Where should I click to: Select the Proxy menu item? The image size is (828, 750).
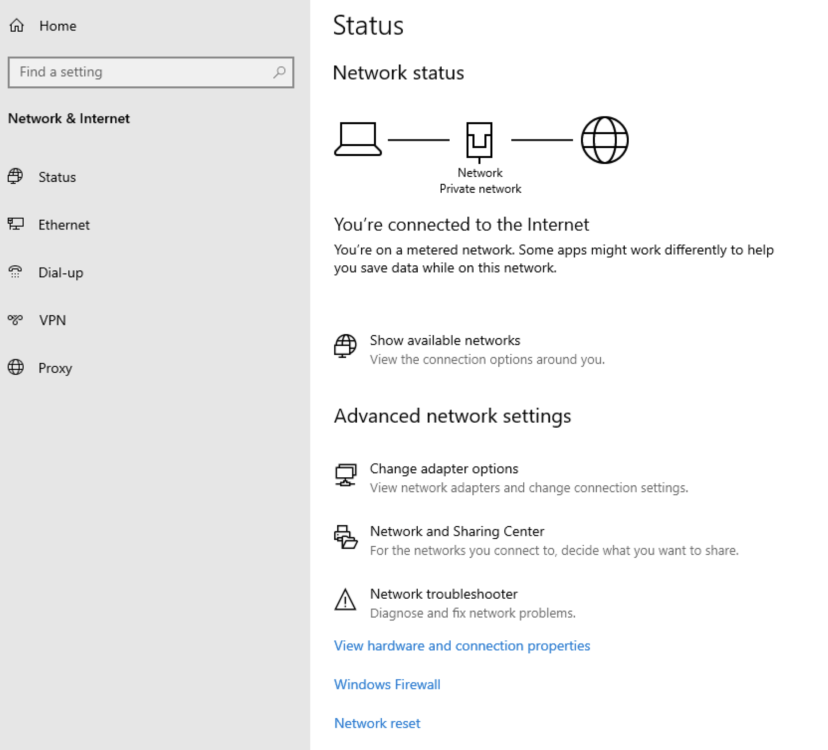coord(55,368)
